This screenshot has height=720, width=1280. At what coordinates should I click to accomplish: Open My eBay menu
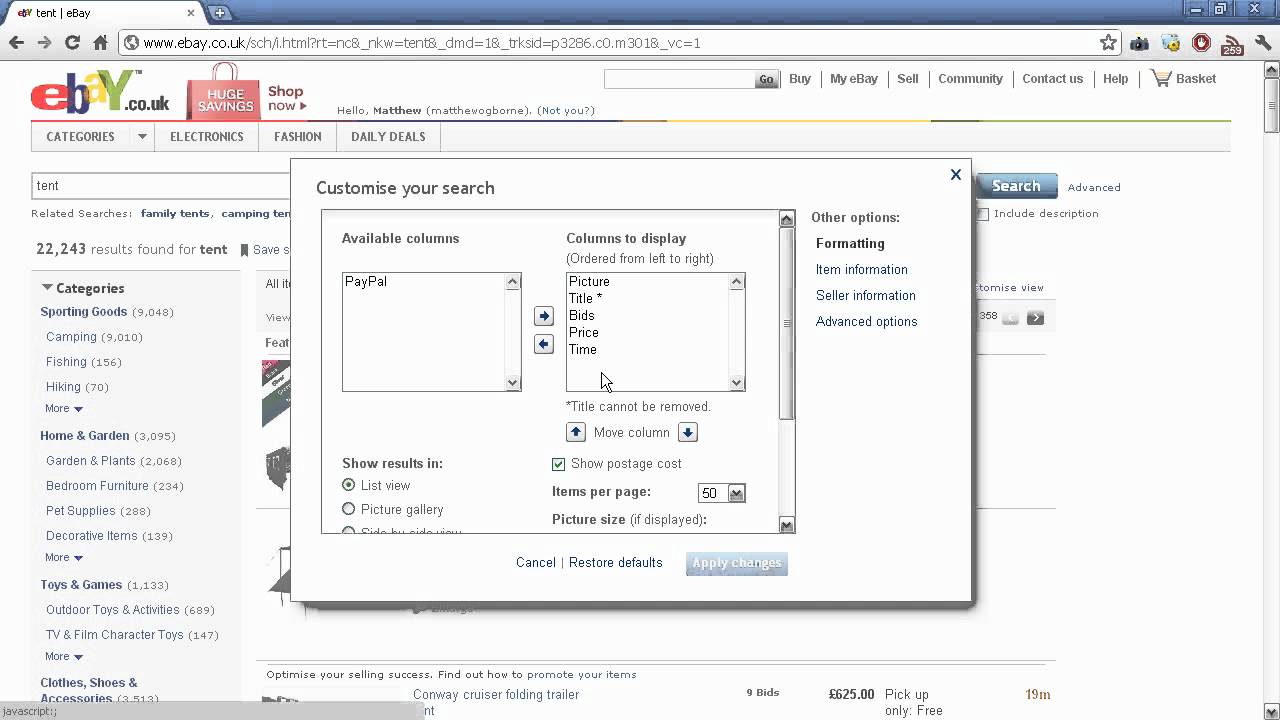854,78
